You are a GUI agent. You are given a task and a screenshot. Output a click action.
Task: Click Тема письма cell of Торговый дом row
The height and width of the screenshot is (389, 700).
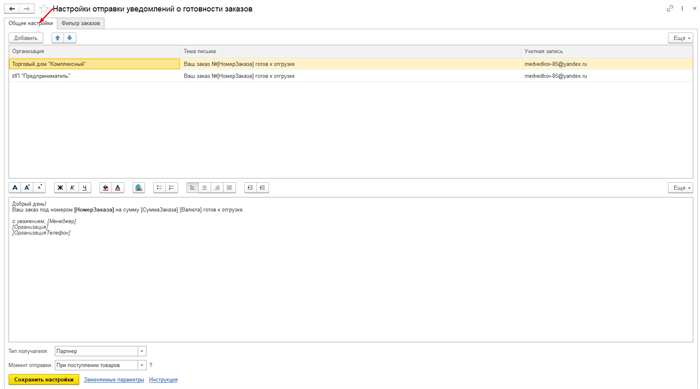click(x=351, y=64)
